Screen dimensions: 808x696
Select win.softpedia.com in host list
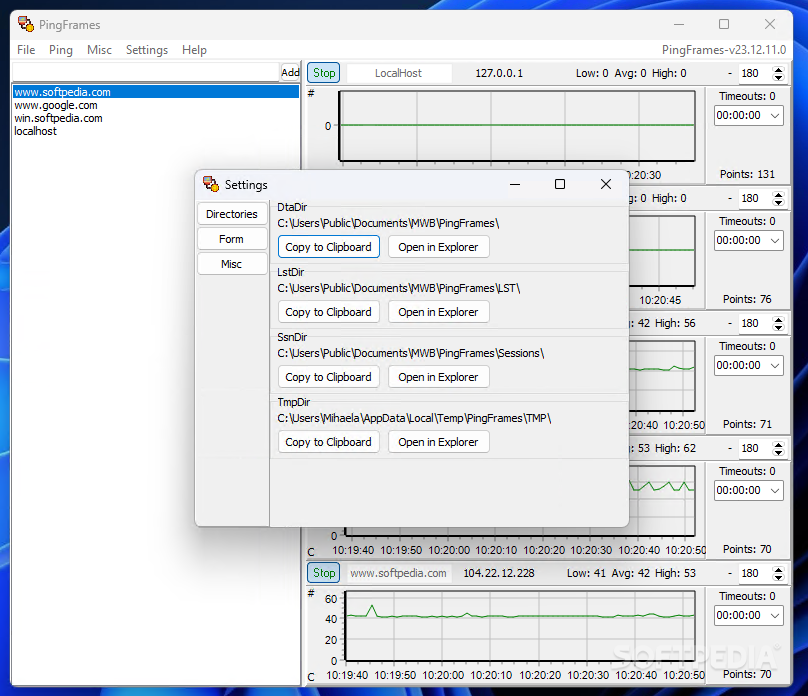[155, 118]
